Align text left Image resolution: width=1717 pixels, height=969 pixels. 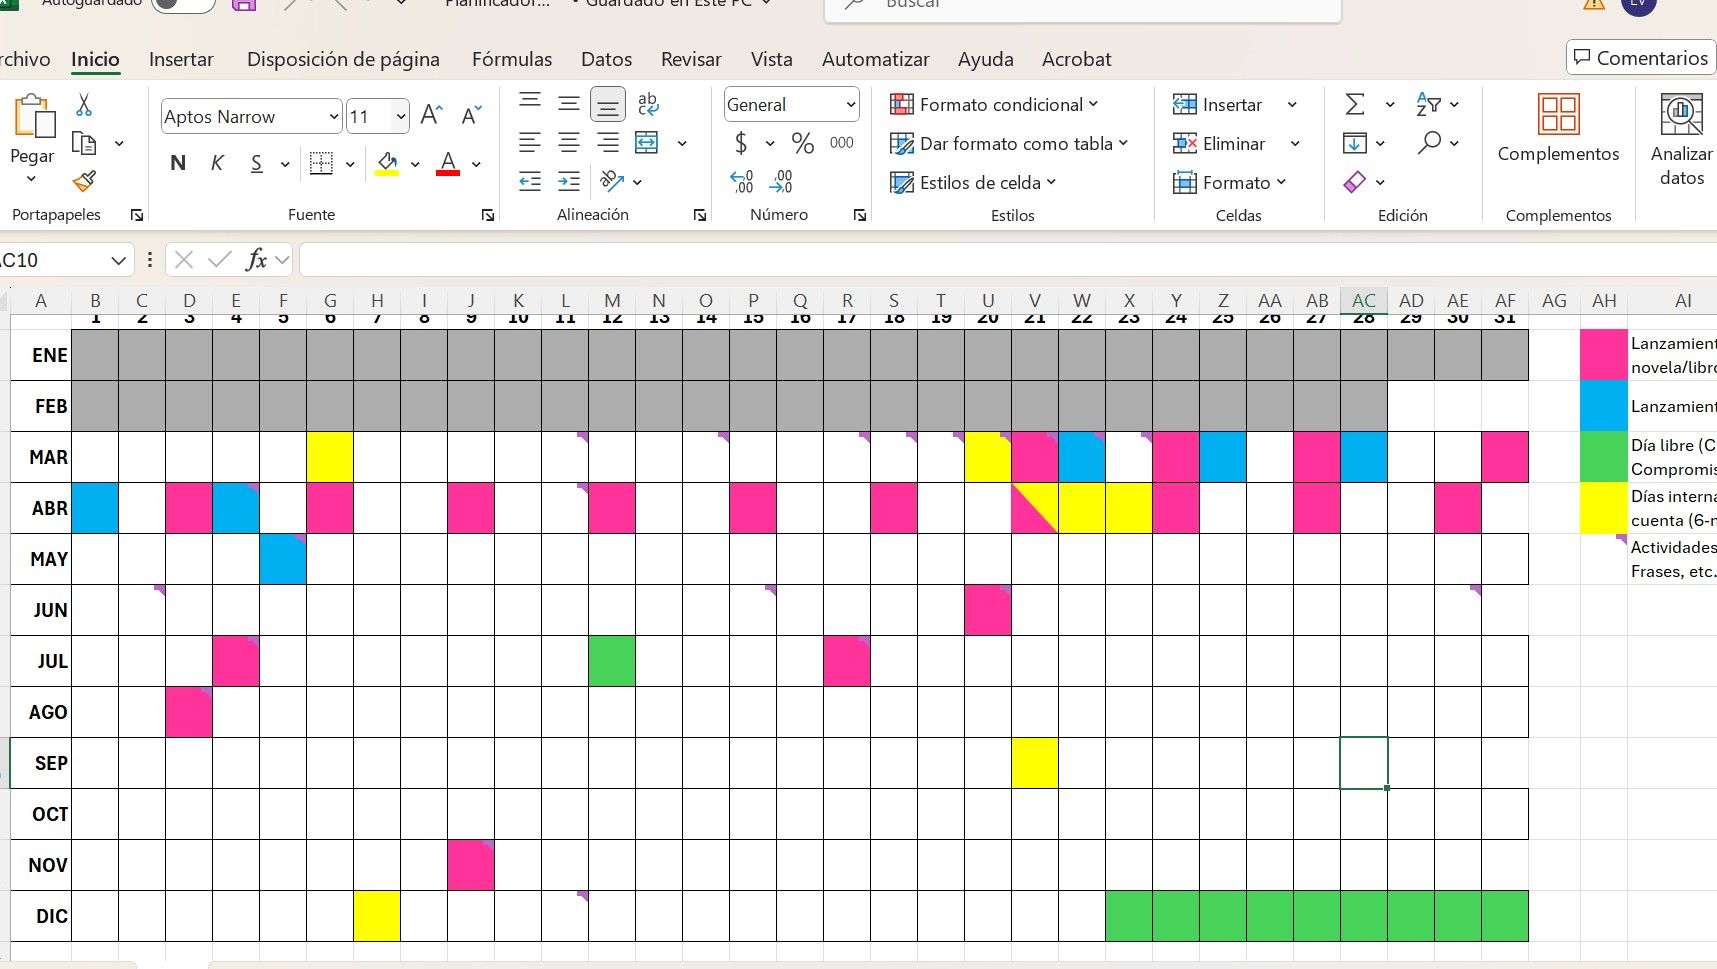pyautogui.click(x=530, y=142)
